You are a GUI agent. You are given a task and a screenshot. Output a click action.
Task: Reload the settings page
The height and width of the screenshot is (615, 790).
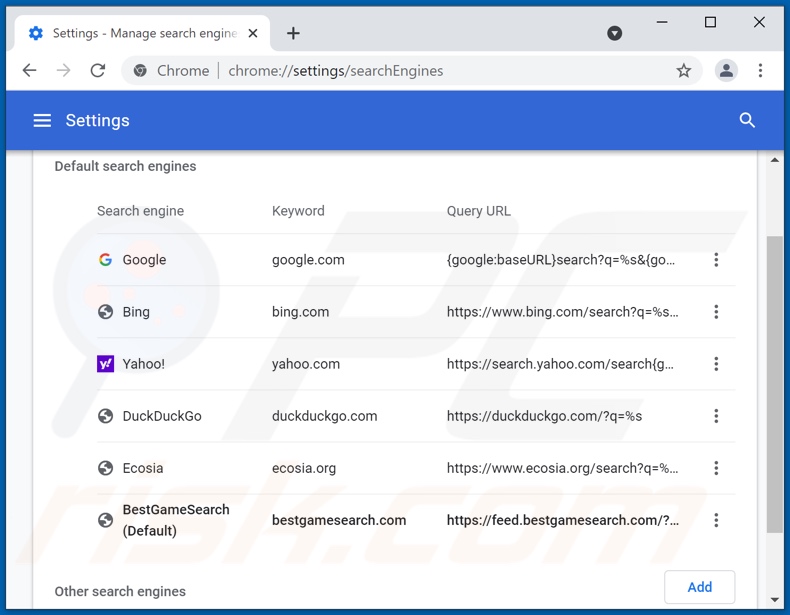click(98, 71)
